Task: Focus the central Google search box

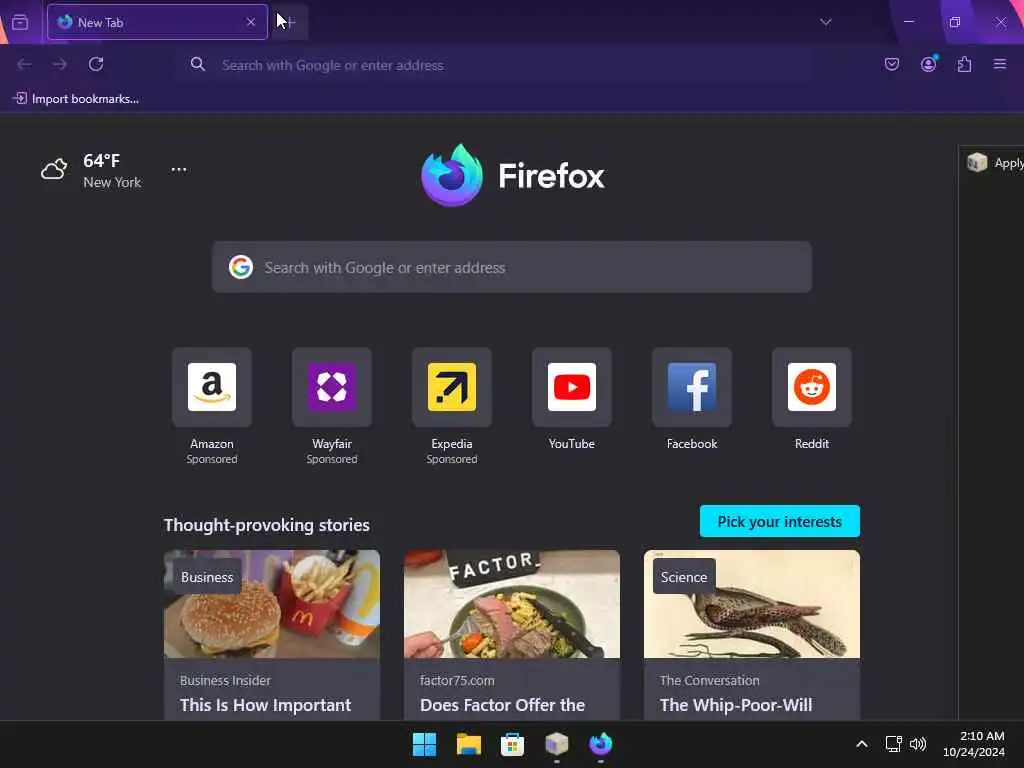Action: click(x=512, y=267)
